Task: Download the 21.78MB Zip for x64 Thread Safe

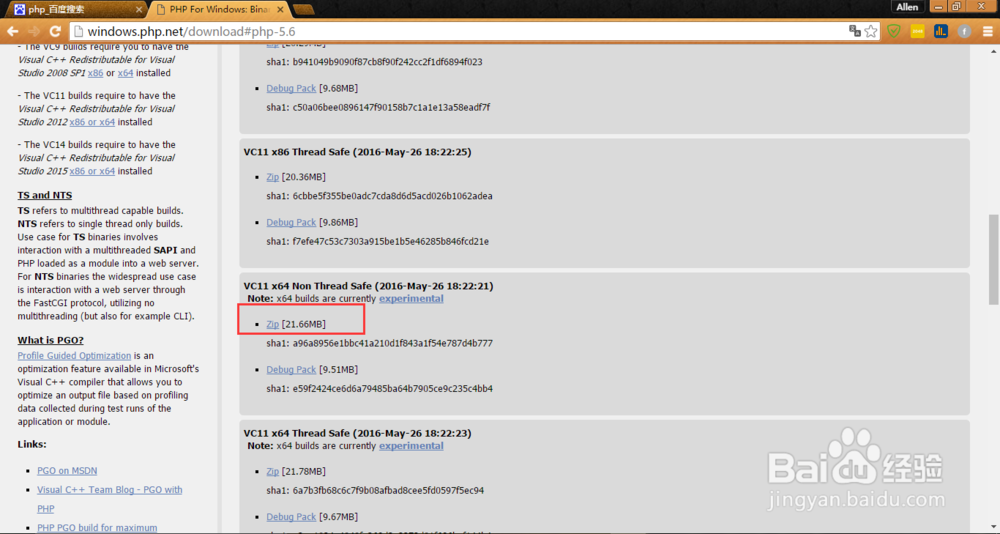Action: tap(272, 471)
